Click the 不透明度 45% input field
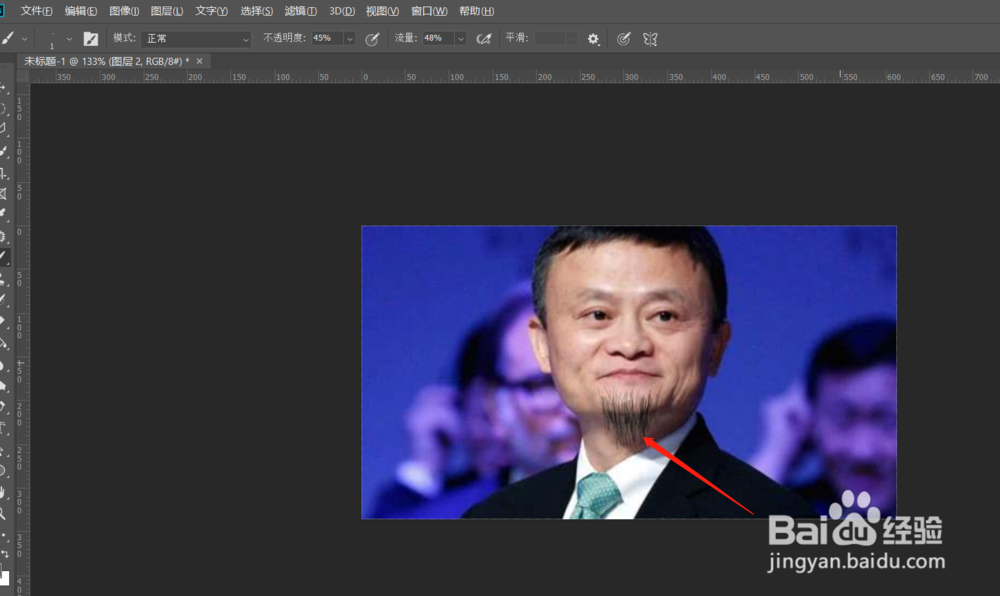Image resolution: width=1000 pixels, height=596 pixels. click(x=327, y=38)
